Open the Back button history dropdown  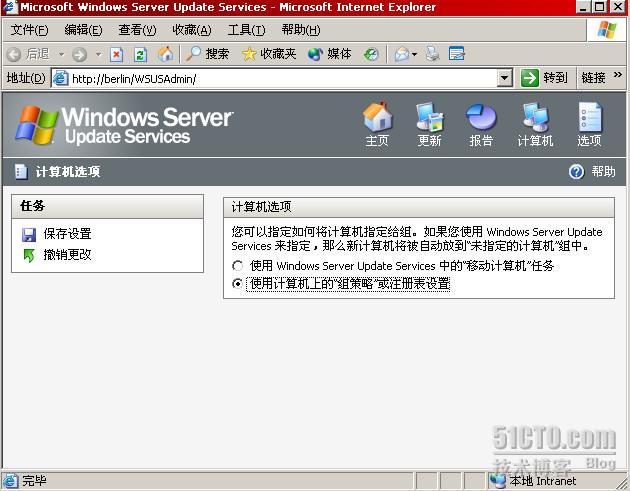click(x=61, y=54)
